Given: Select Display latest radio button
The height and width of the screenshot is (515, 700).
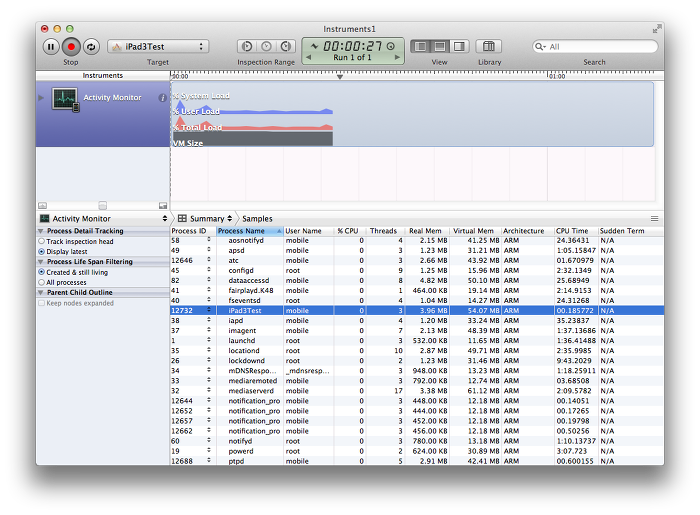Looking at the screenshot, I should pos(42,252).
